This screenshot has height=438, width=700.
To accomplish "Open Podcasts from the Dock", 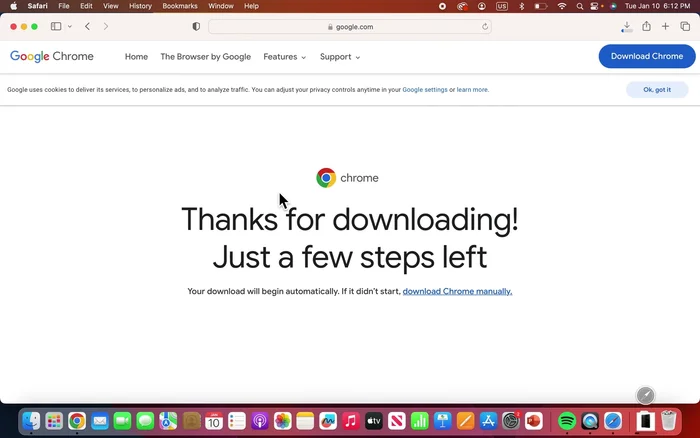I will 259,421.
